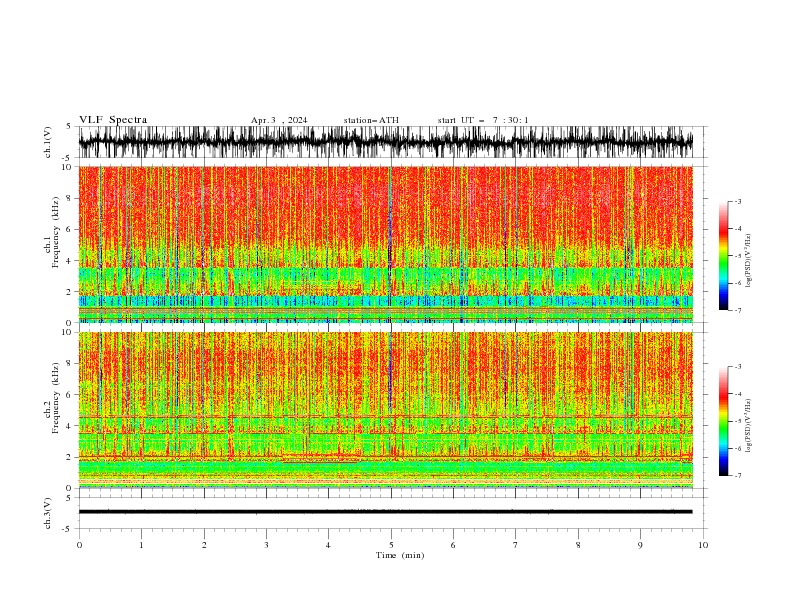Click the "-5" tick on ch.1 color bar
Viewport: 792px width, 612px height.
point(737,256)
